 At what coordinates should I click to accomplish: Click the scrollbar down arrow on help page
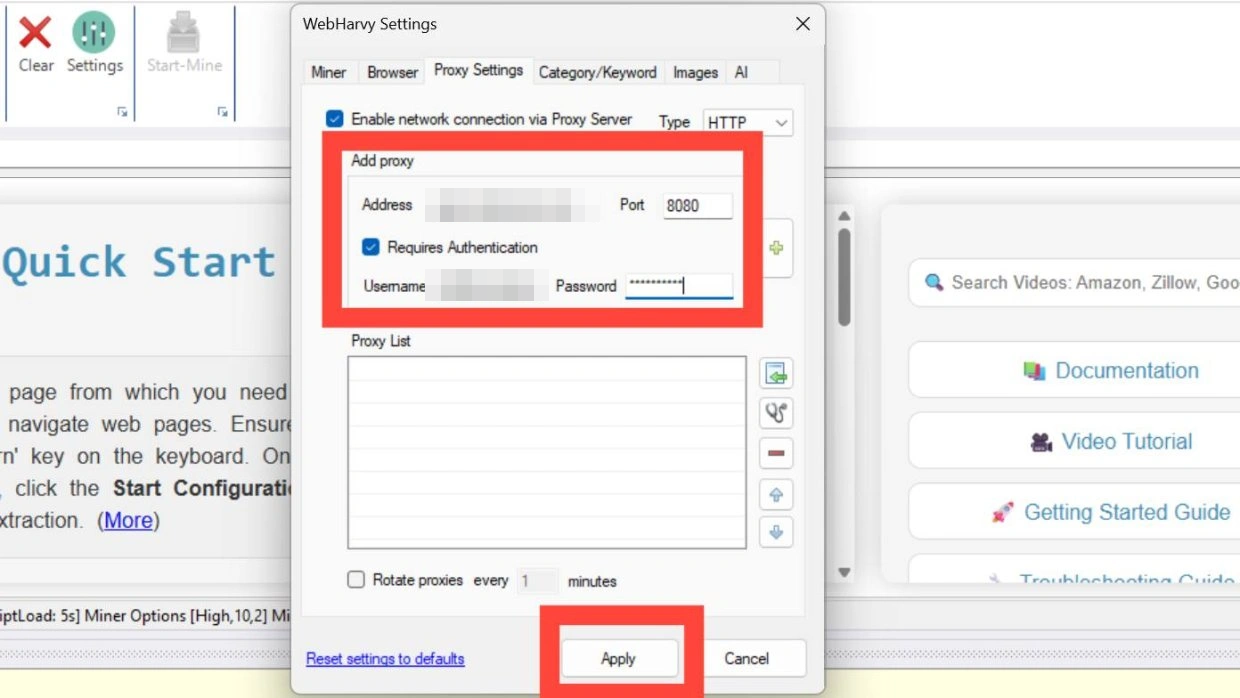click(844, 572)
